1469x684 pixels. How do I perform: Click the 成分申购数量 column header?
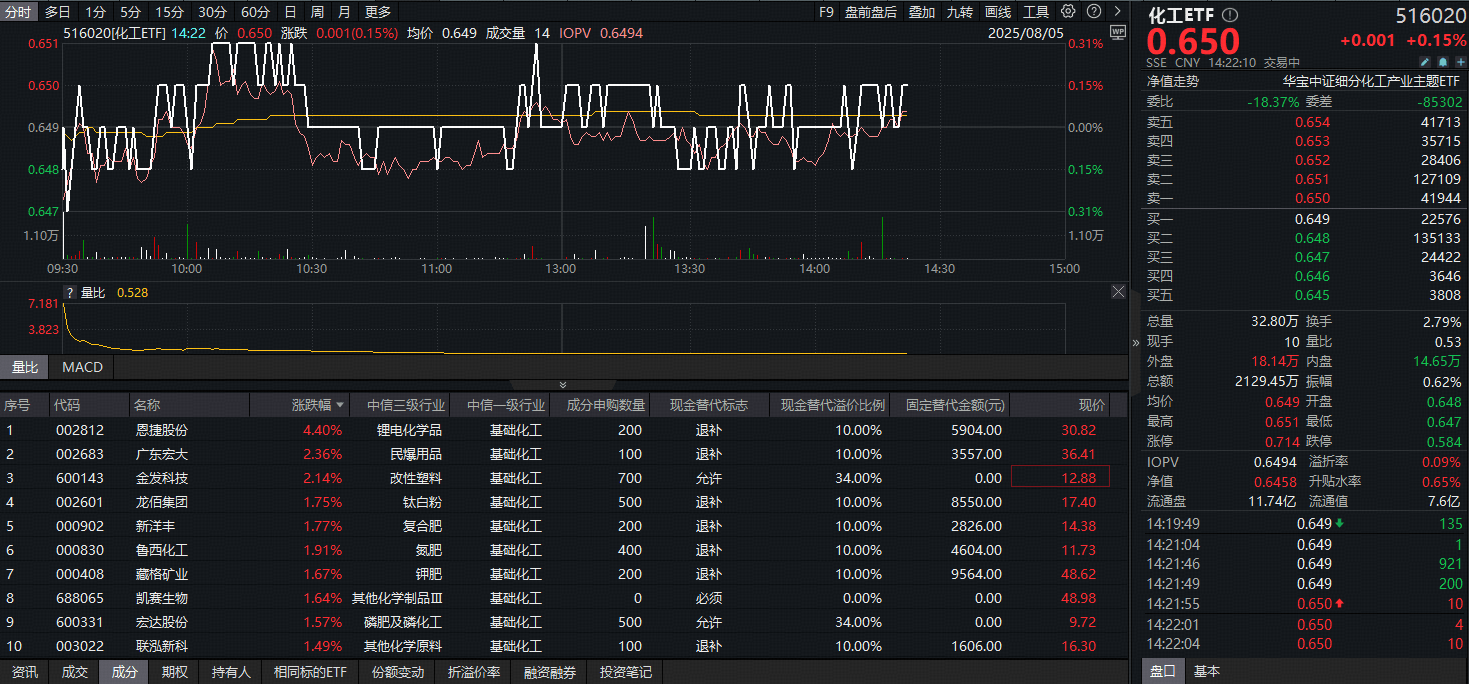coord(600,406)
